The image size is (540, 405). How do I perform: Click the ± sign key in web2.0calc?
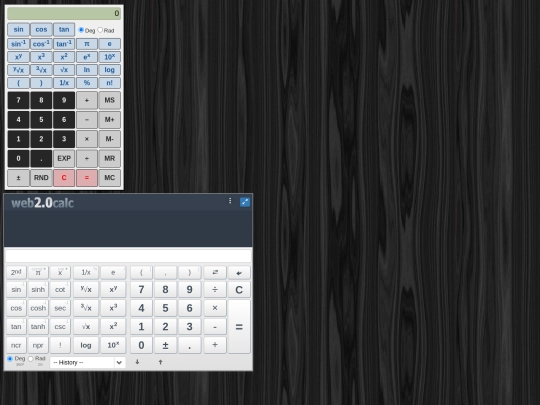[165, 345]
